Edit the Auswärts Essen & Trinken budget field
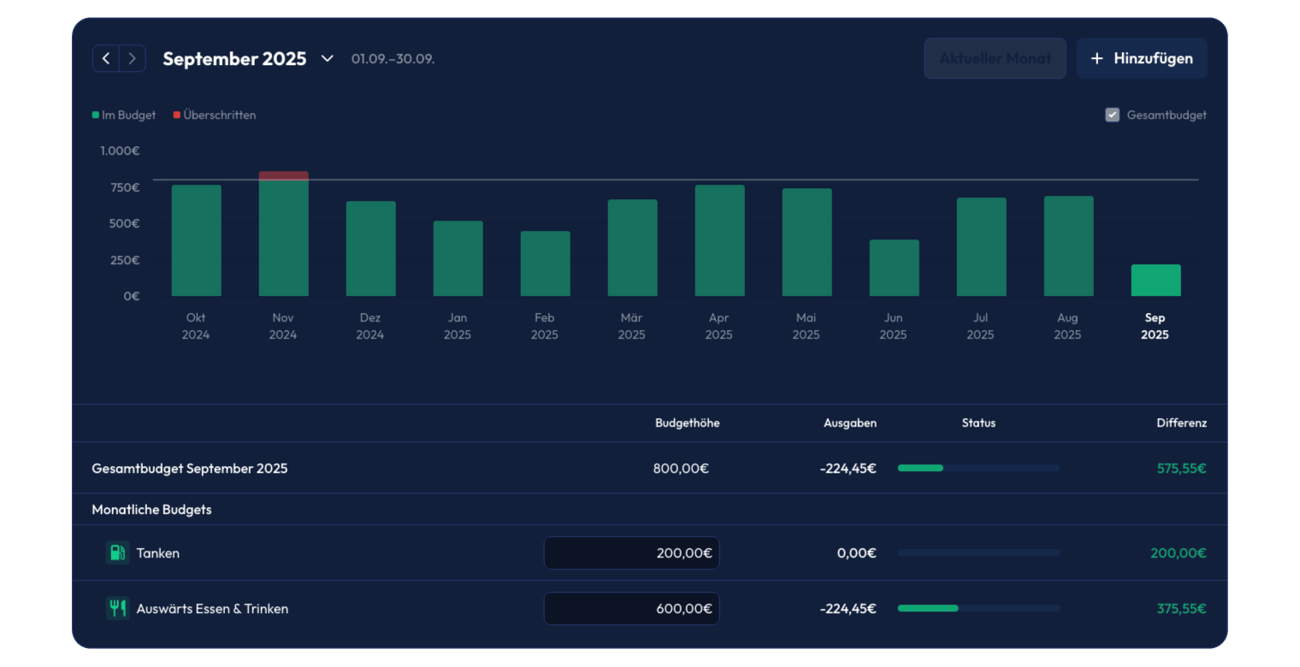 [631, 608]
